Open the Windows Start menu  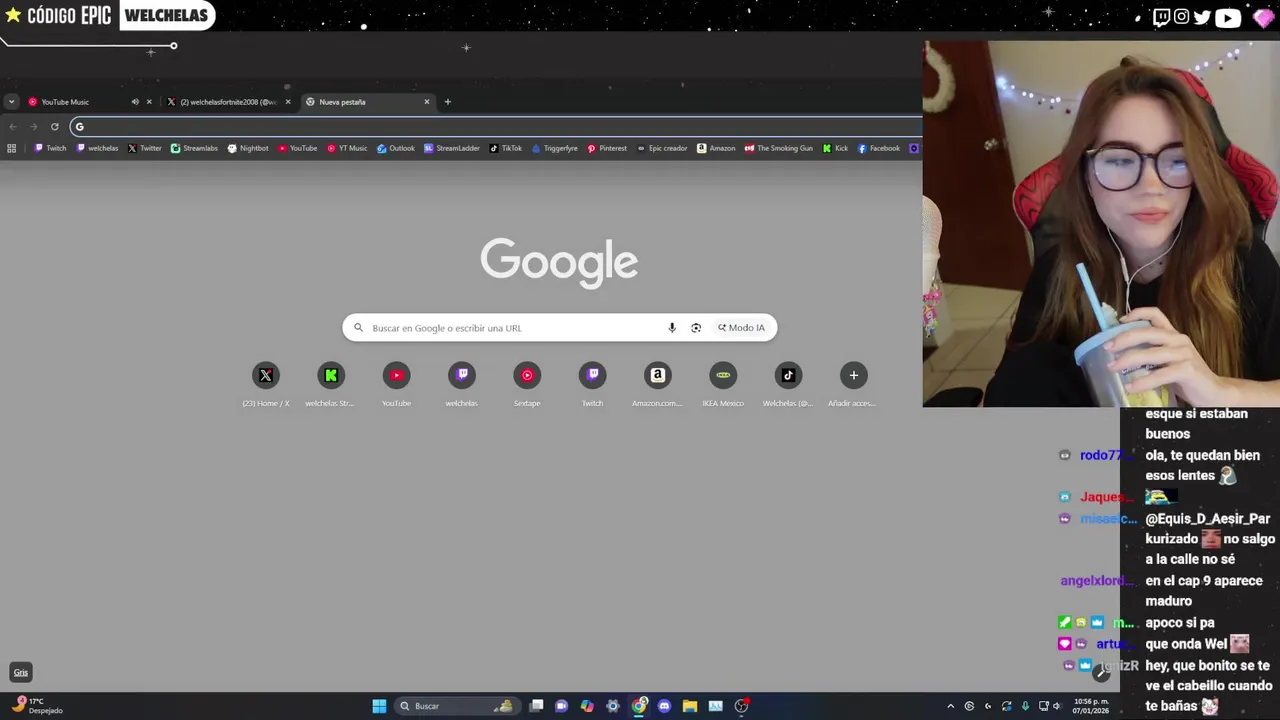click(x=379, y=706)
